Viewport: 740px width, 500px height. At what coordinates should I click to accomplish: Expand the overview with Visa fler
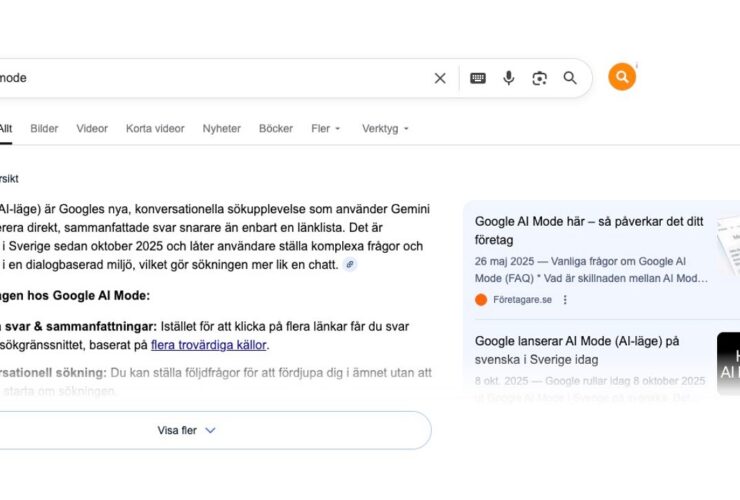point(187,430)
